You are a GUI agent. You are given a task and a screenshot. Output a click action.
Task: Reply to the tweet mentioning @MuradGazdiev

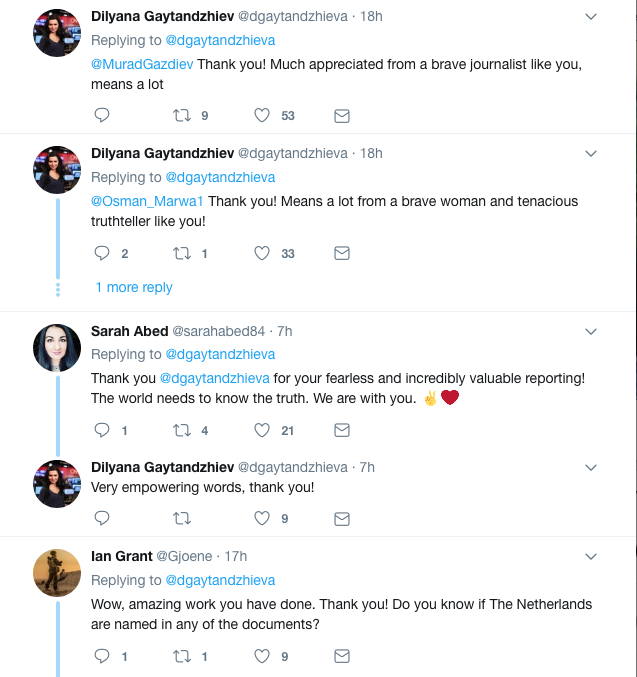101,116
